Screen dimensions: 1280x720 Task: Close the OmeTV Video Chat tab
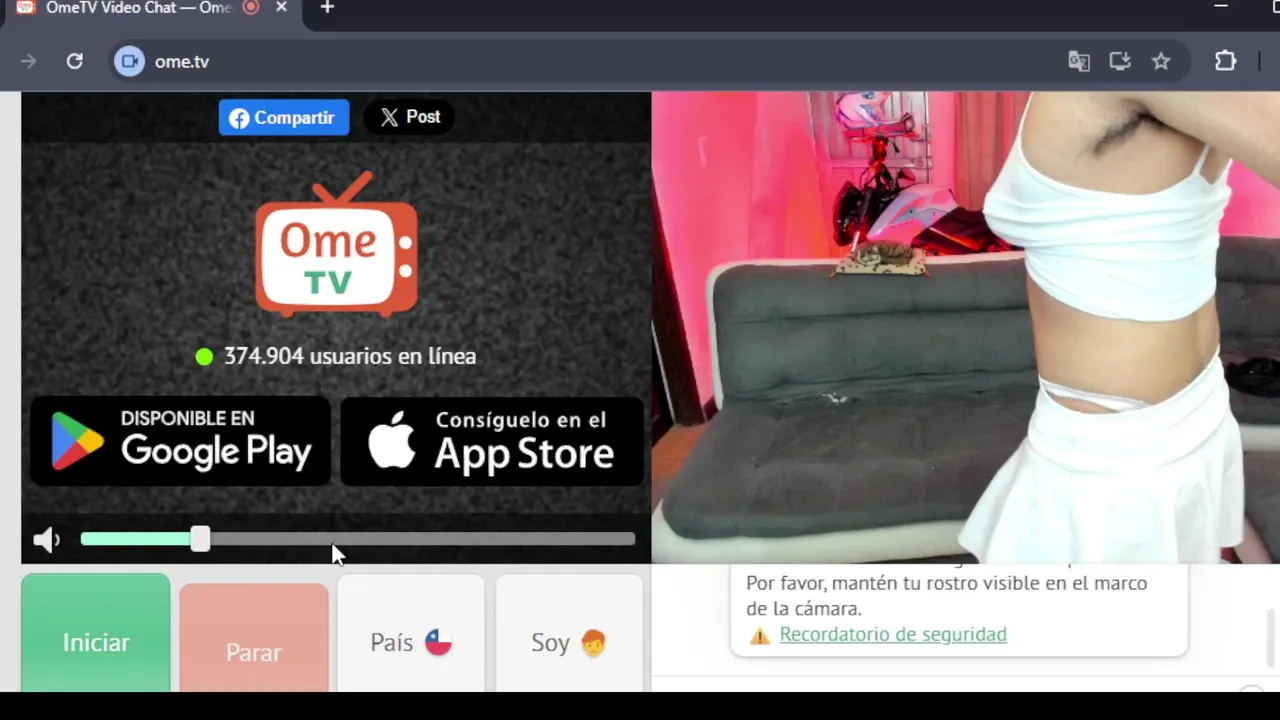click(281, 7)
